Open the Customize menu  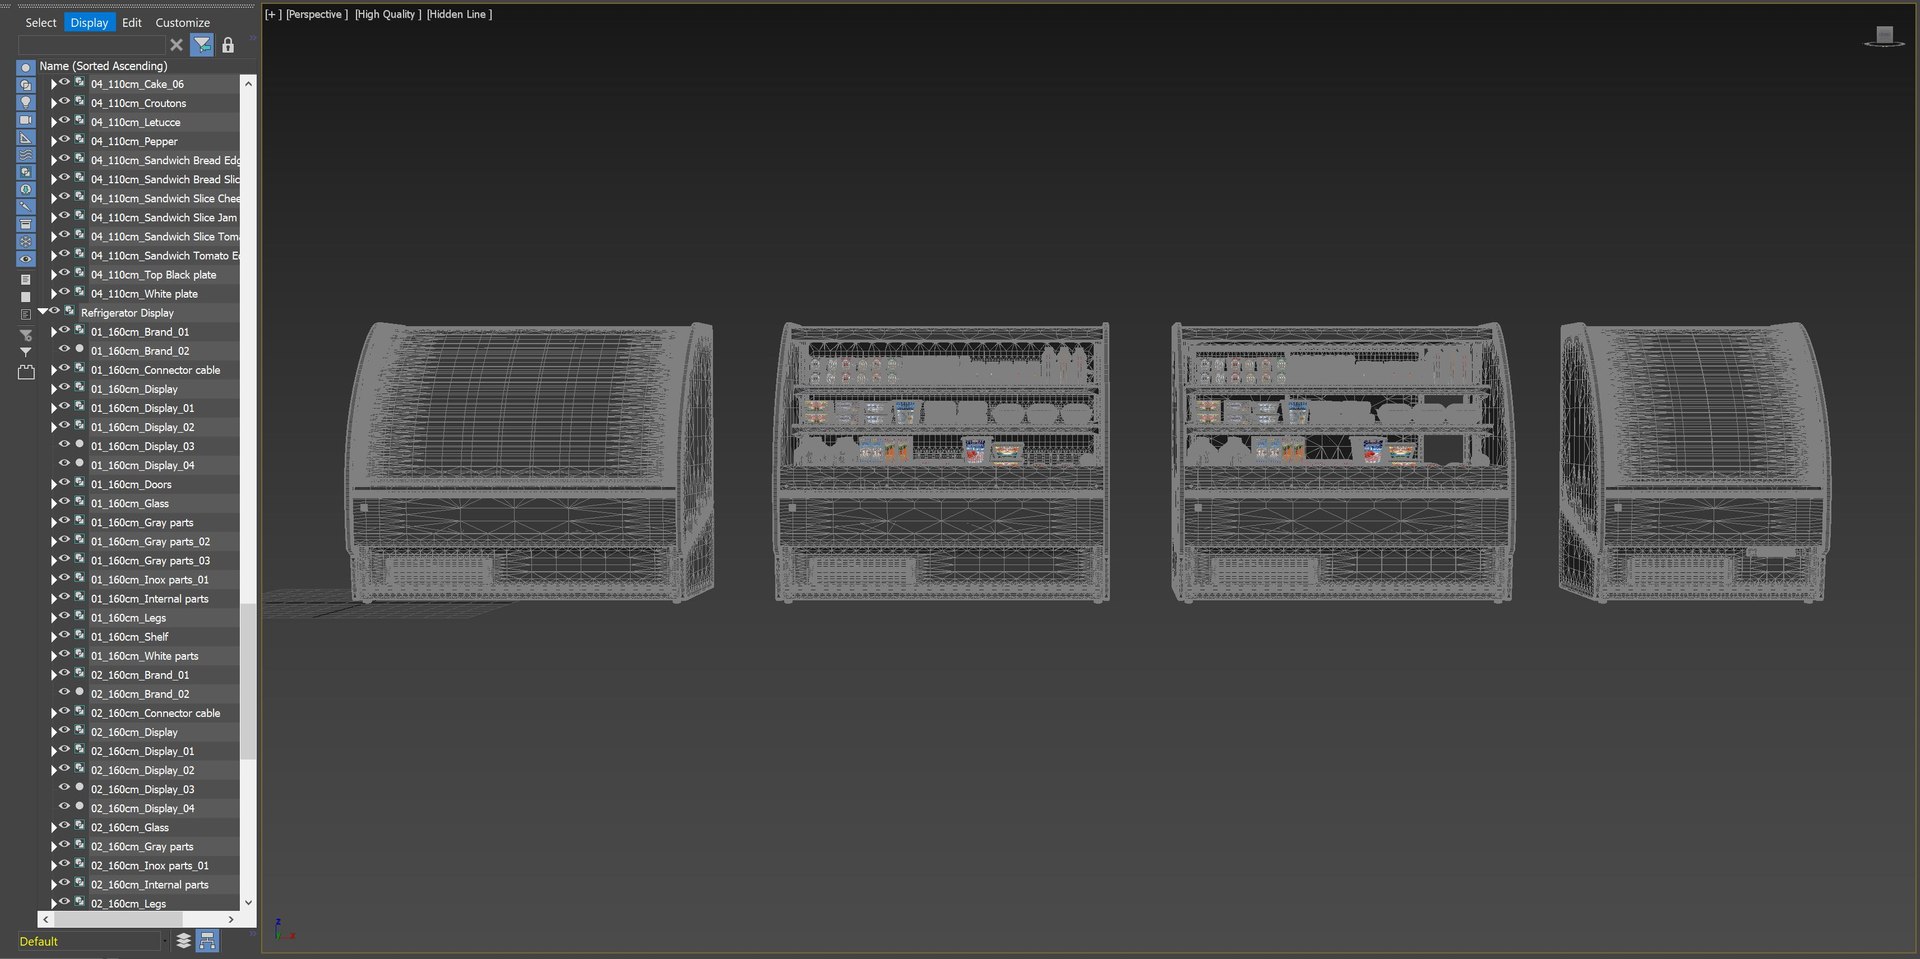(x=183, y=22)
